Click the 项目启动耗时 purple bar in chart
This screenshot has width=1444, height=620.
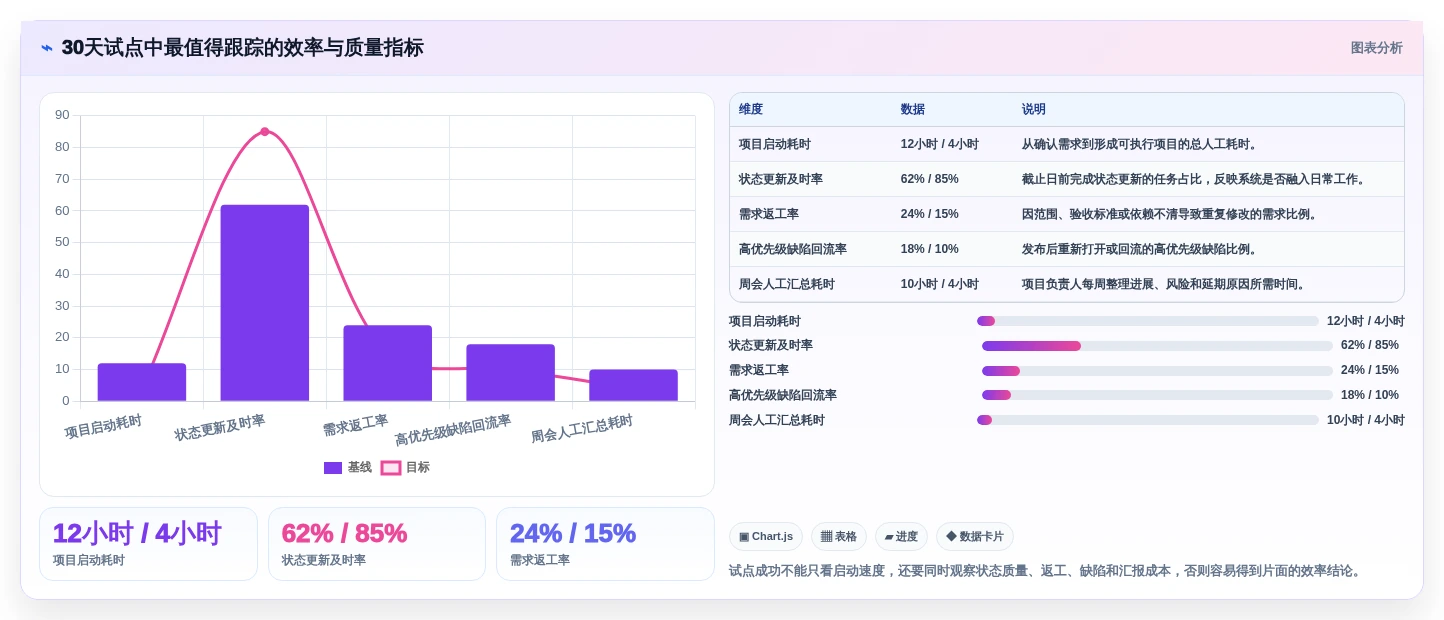tap(142, 382)
